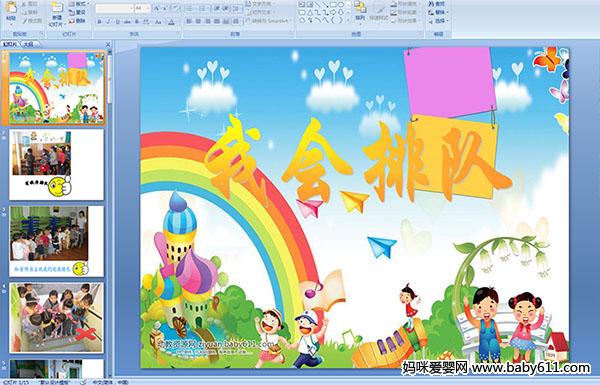Click the Shape Fill color option
The image size is (600, 385).
click(x=405, y=4)
